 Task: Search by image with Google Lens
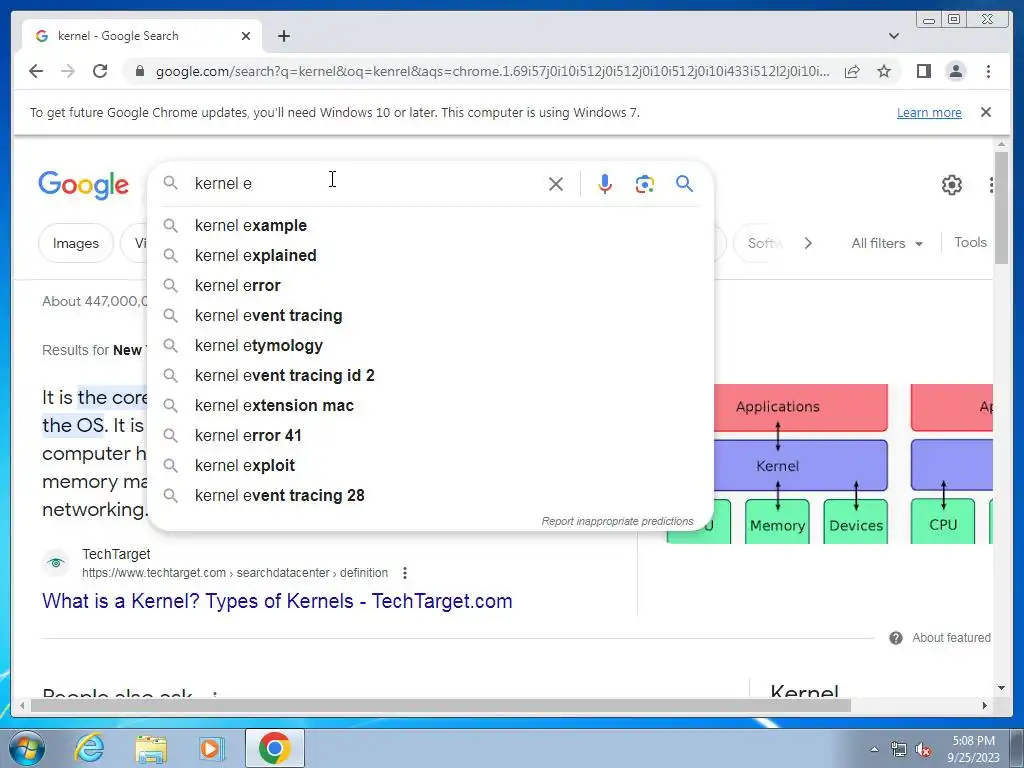click(x=645, y=184)
